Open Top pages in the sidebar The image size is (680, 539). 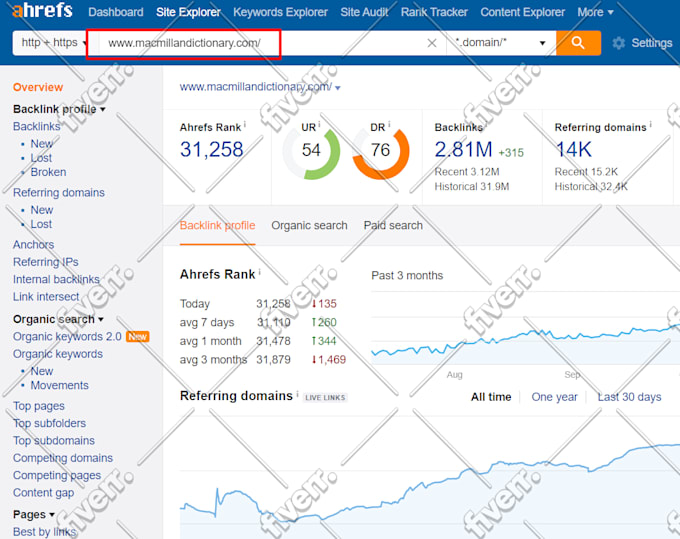pyautogui.click(x=39, y=406)
